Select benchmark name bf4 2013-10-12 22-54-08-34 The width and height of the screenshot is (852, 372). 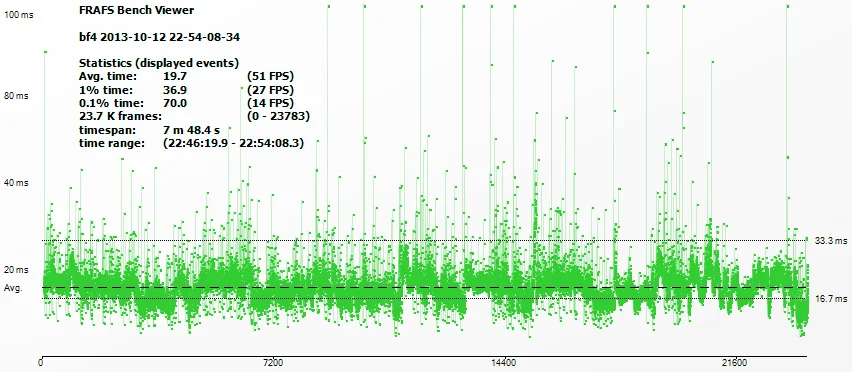tap(160, 37)
